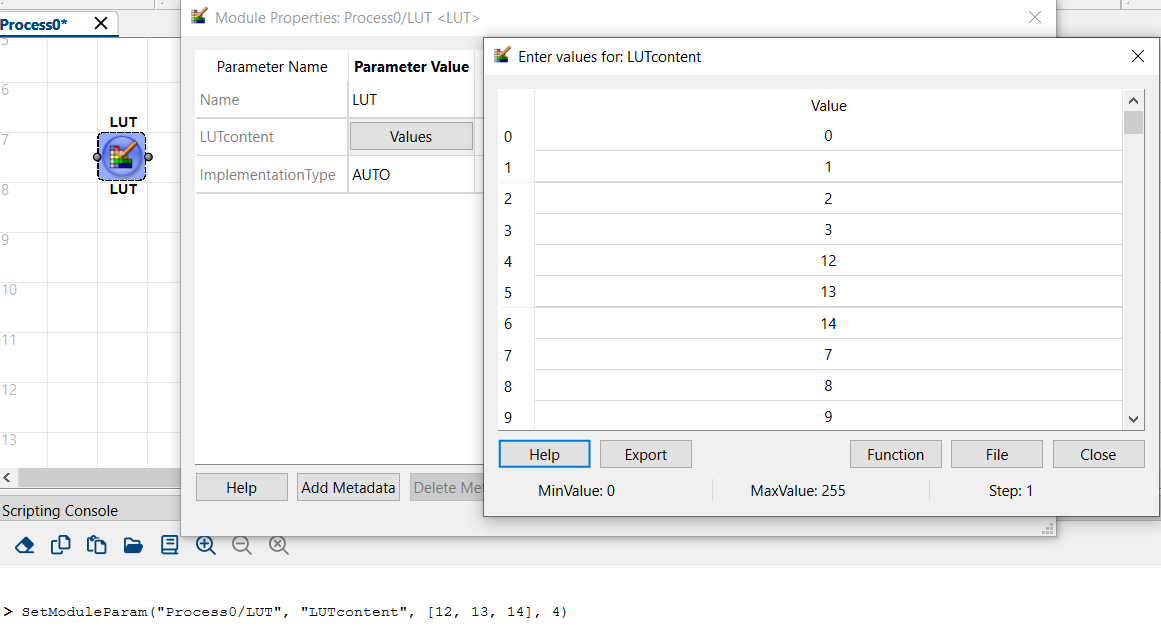The image size is (1161, 641).
Task: Open Help for LUTcontent values
Action: click(544, 453)
